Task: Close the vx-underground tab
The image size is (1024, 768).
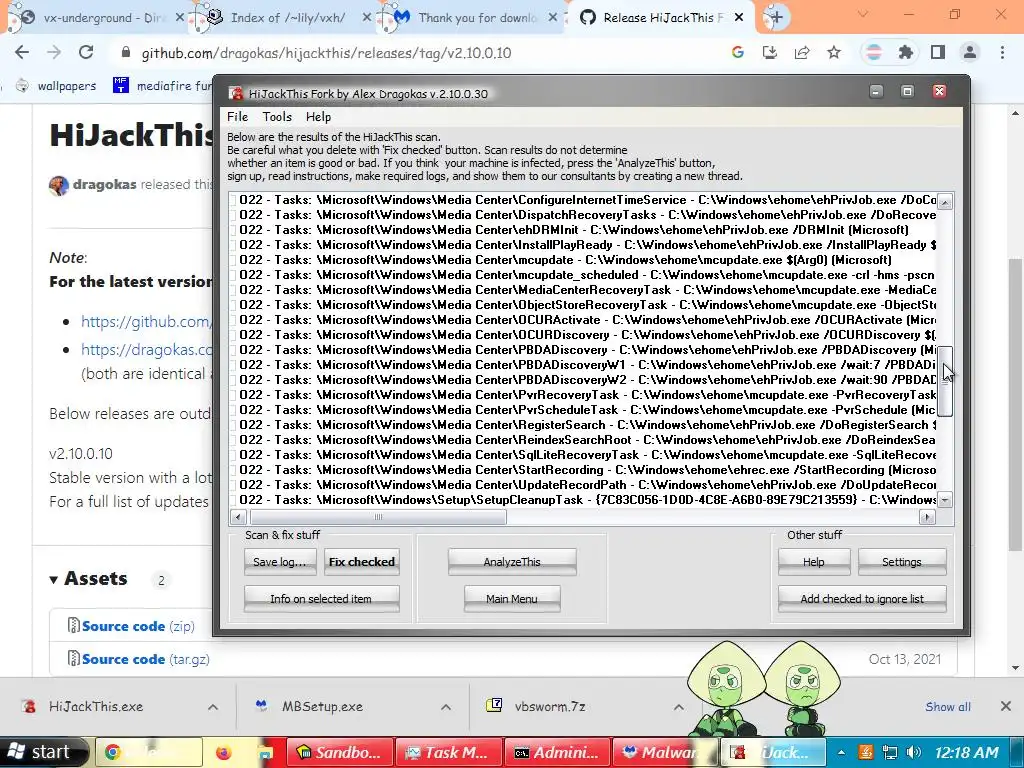Action: pyautogui.click(x=180, y=18)
